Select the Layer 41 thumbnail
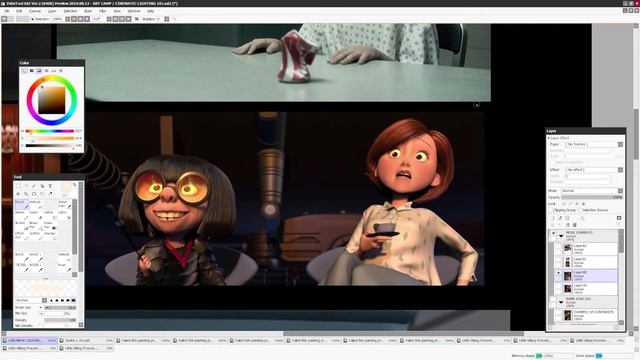The image size is (640, 360). coord(567,262)
